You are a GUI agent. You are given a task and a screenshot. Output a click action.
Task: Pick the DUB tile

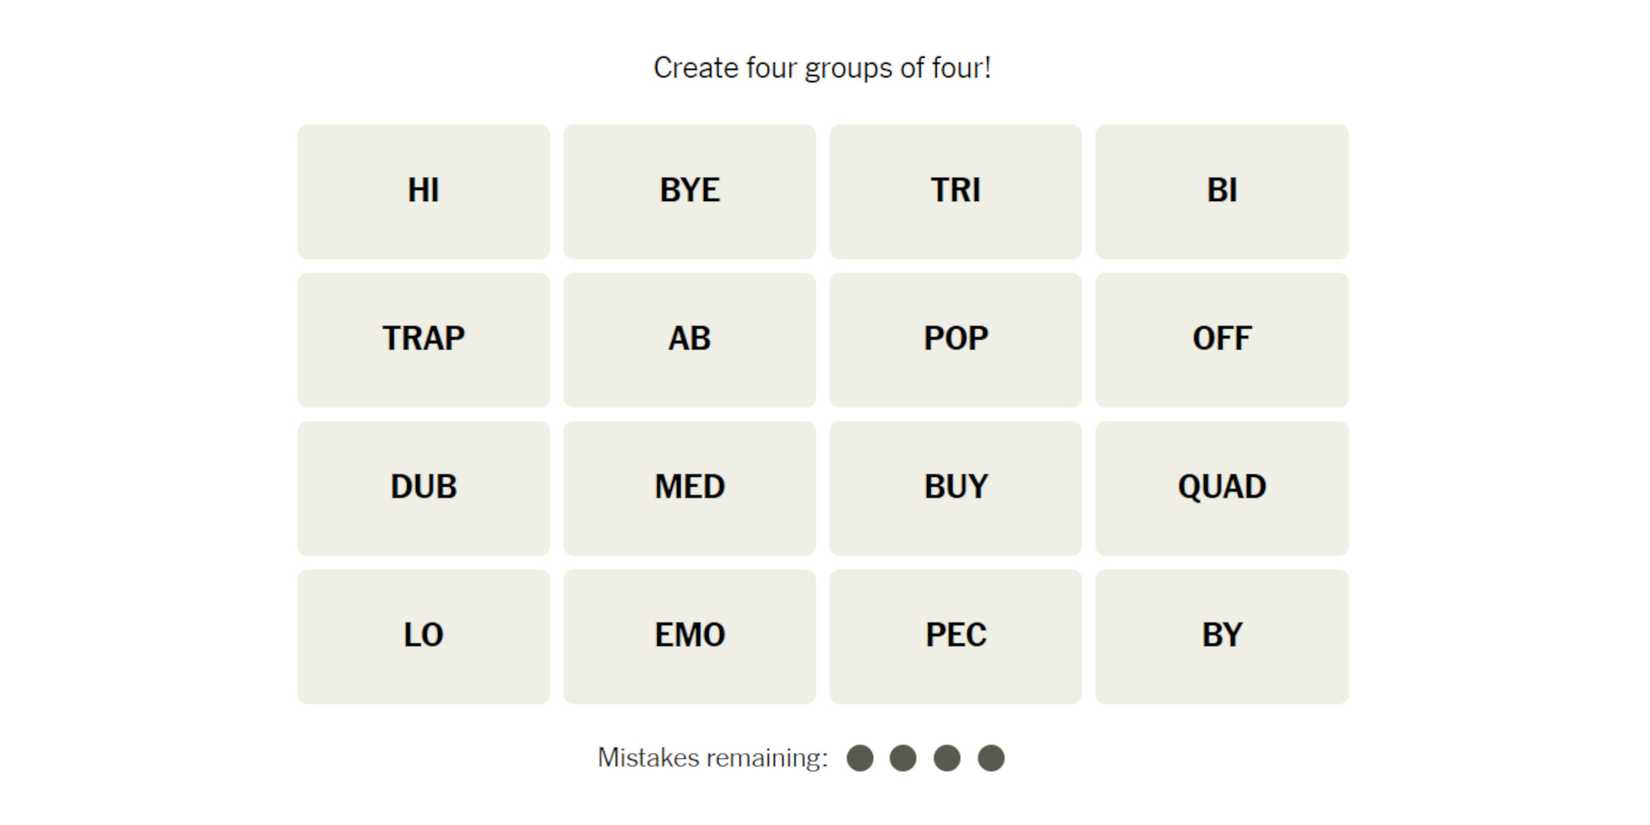[423, 487]
